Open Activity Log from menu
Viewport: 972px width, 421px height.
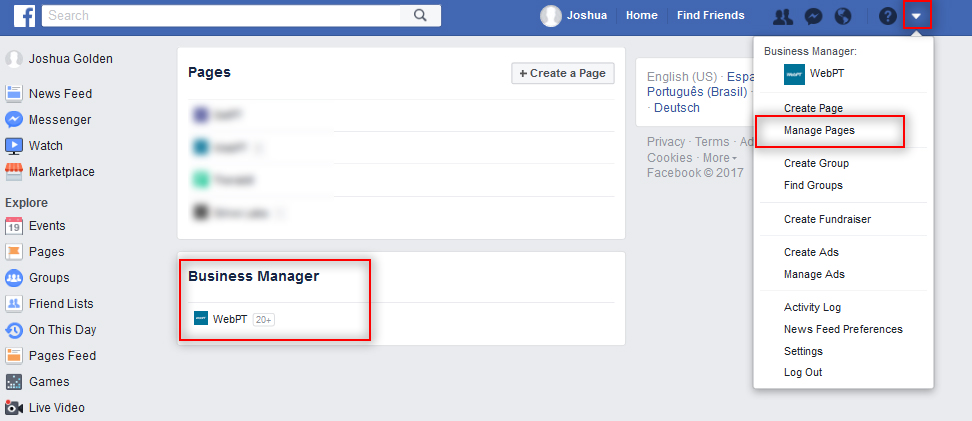[812, 308]
